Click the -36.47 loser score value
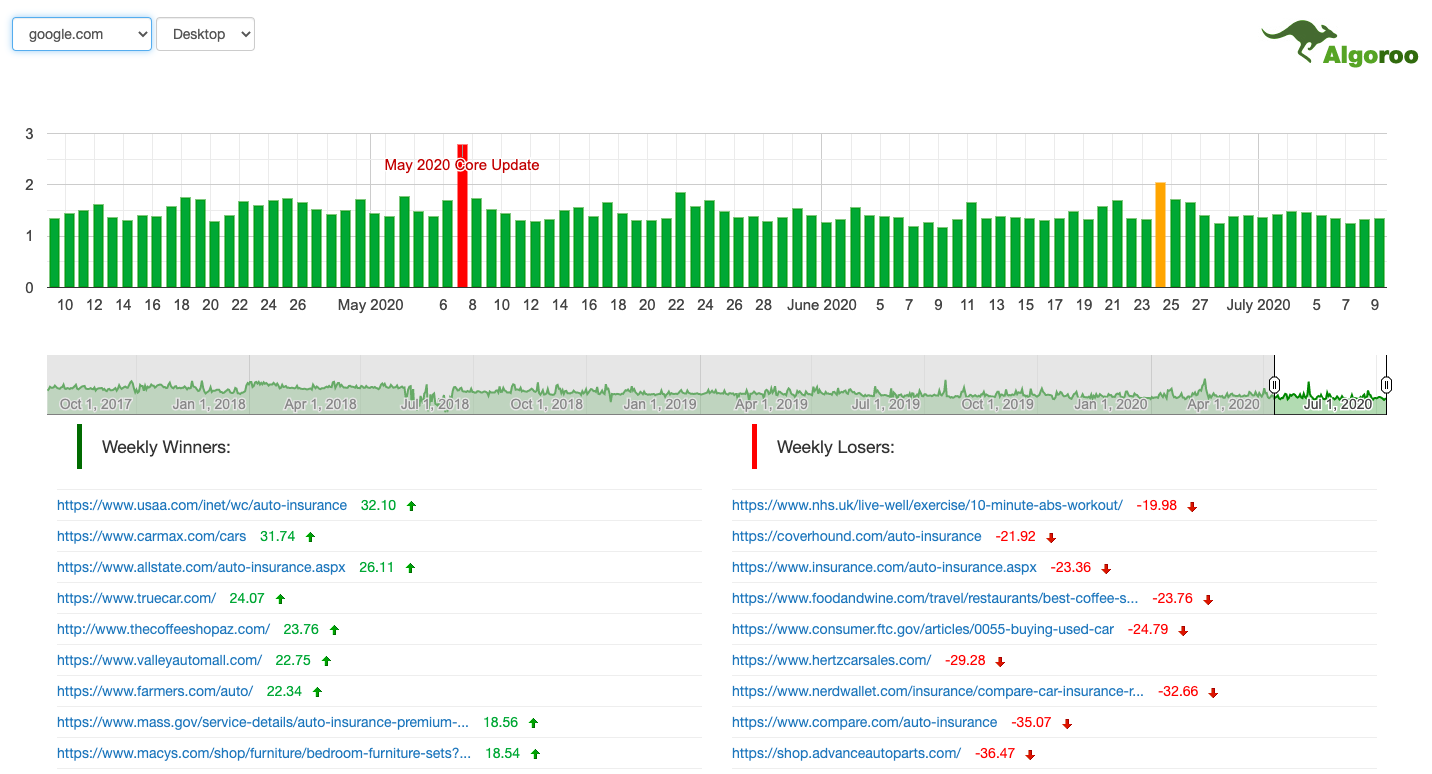Viewport: 1432px width, 774px height. (995, 753)
